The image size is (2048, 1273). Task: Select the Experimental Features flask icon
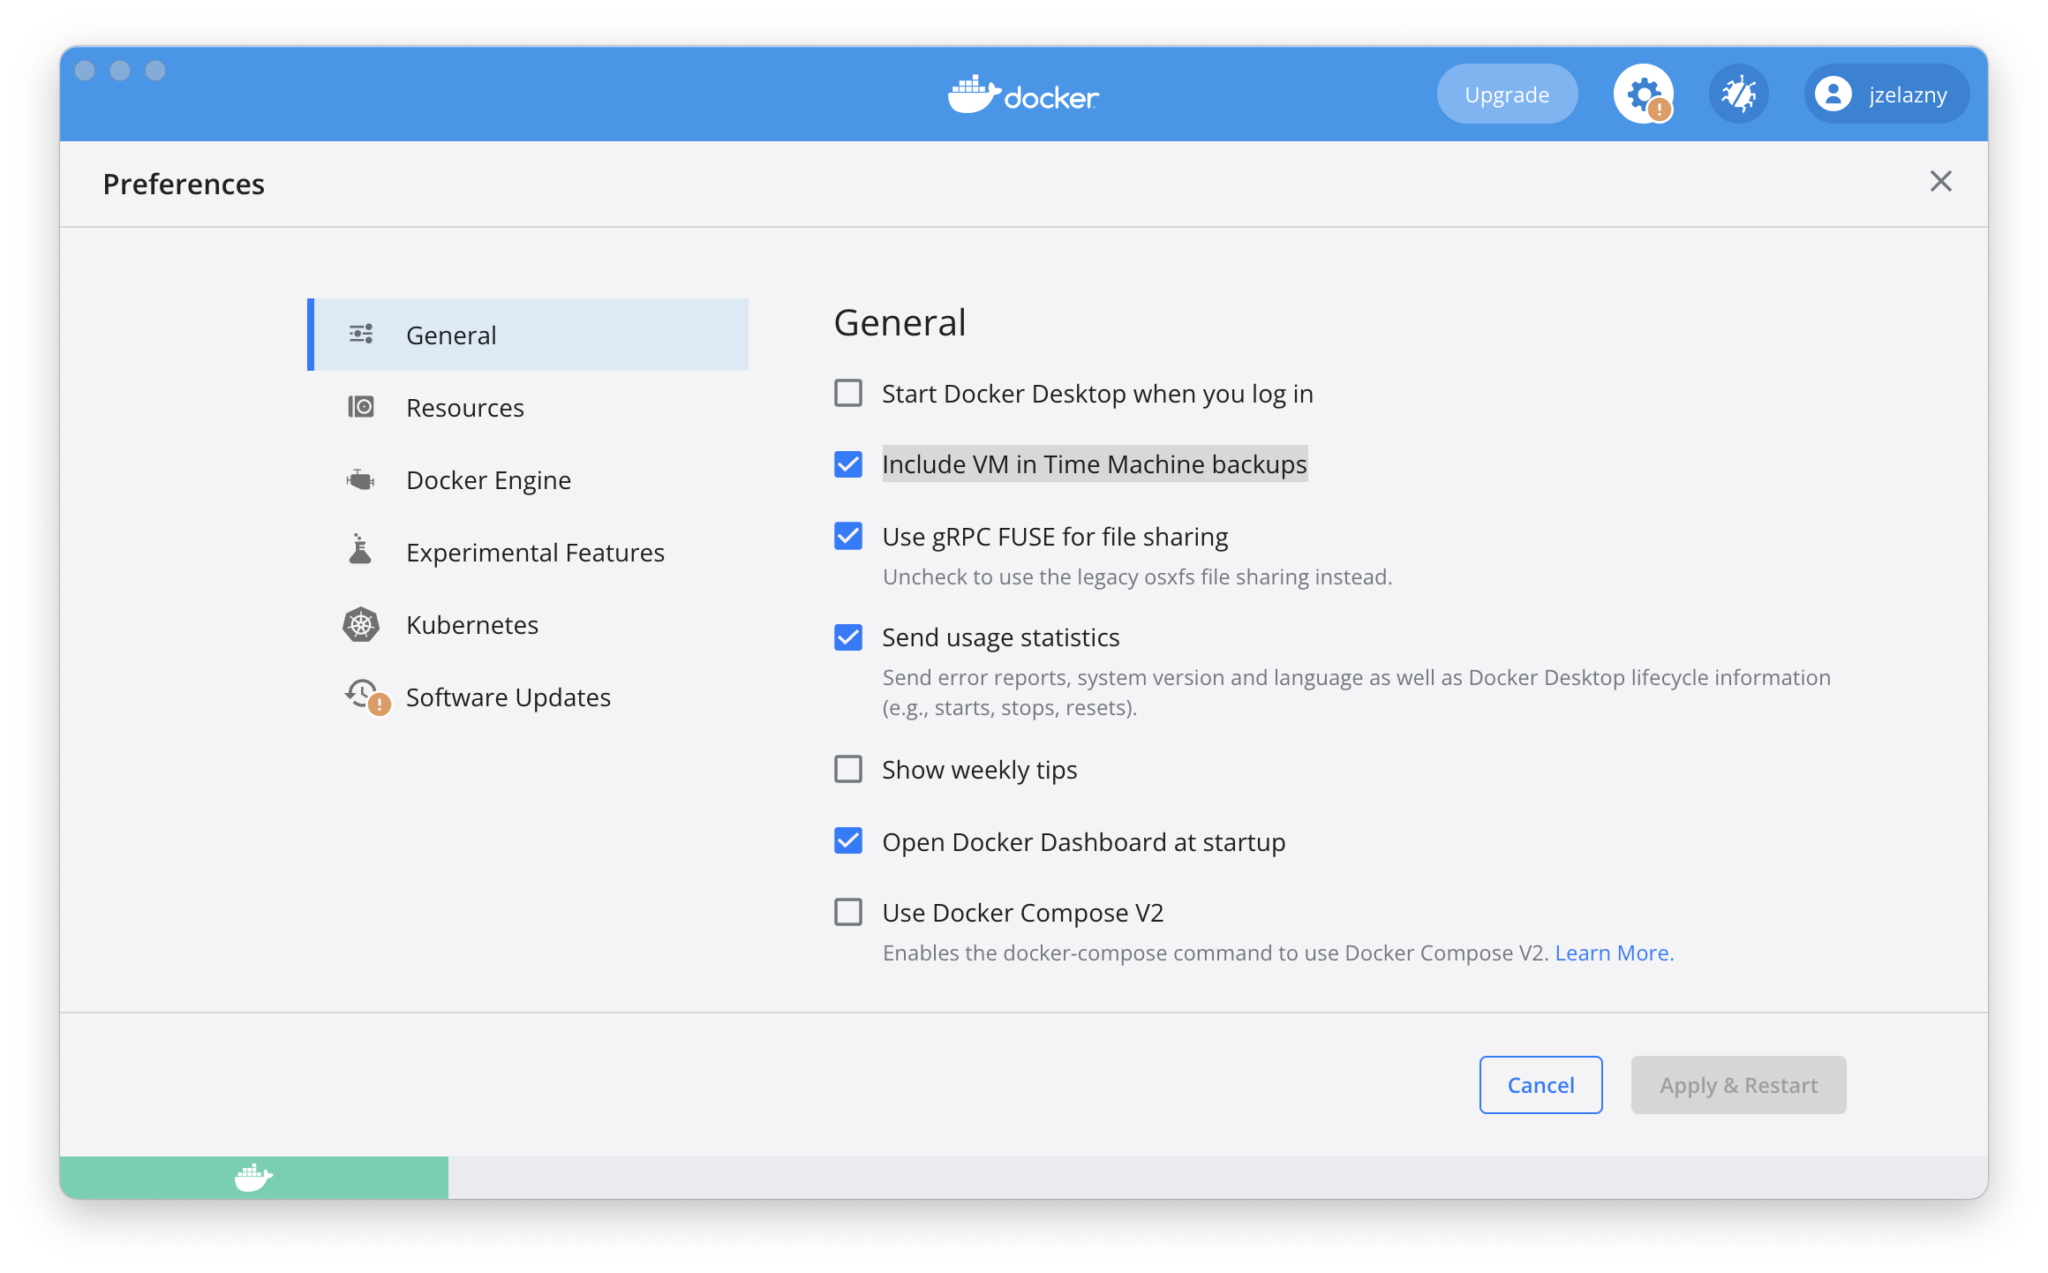coord(360,551)
